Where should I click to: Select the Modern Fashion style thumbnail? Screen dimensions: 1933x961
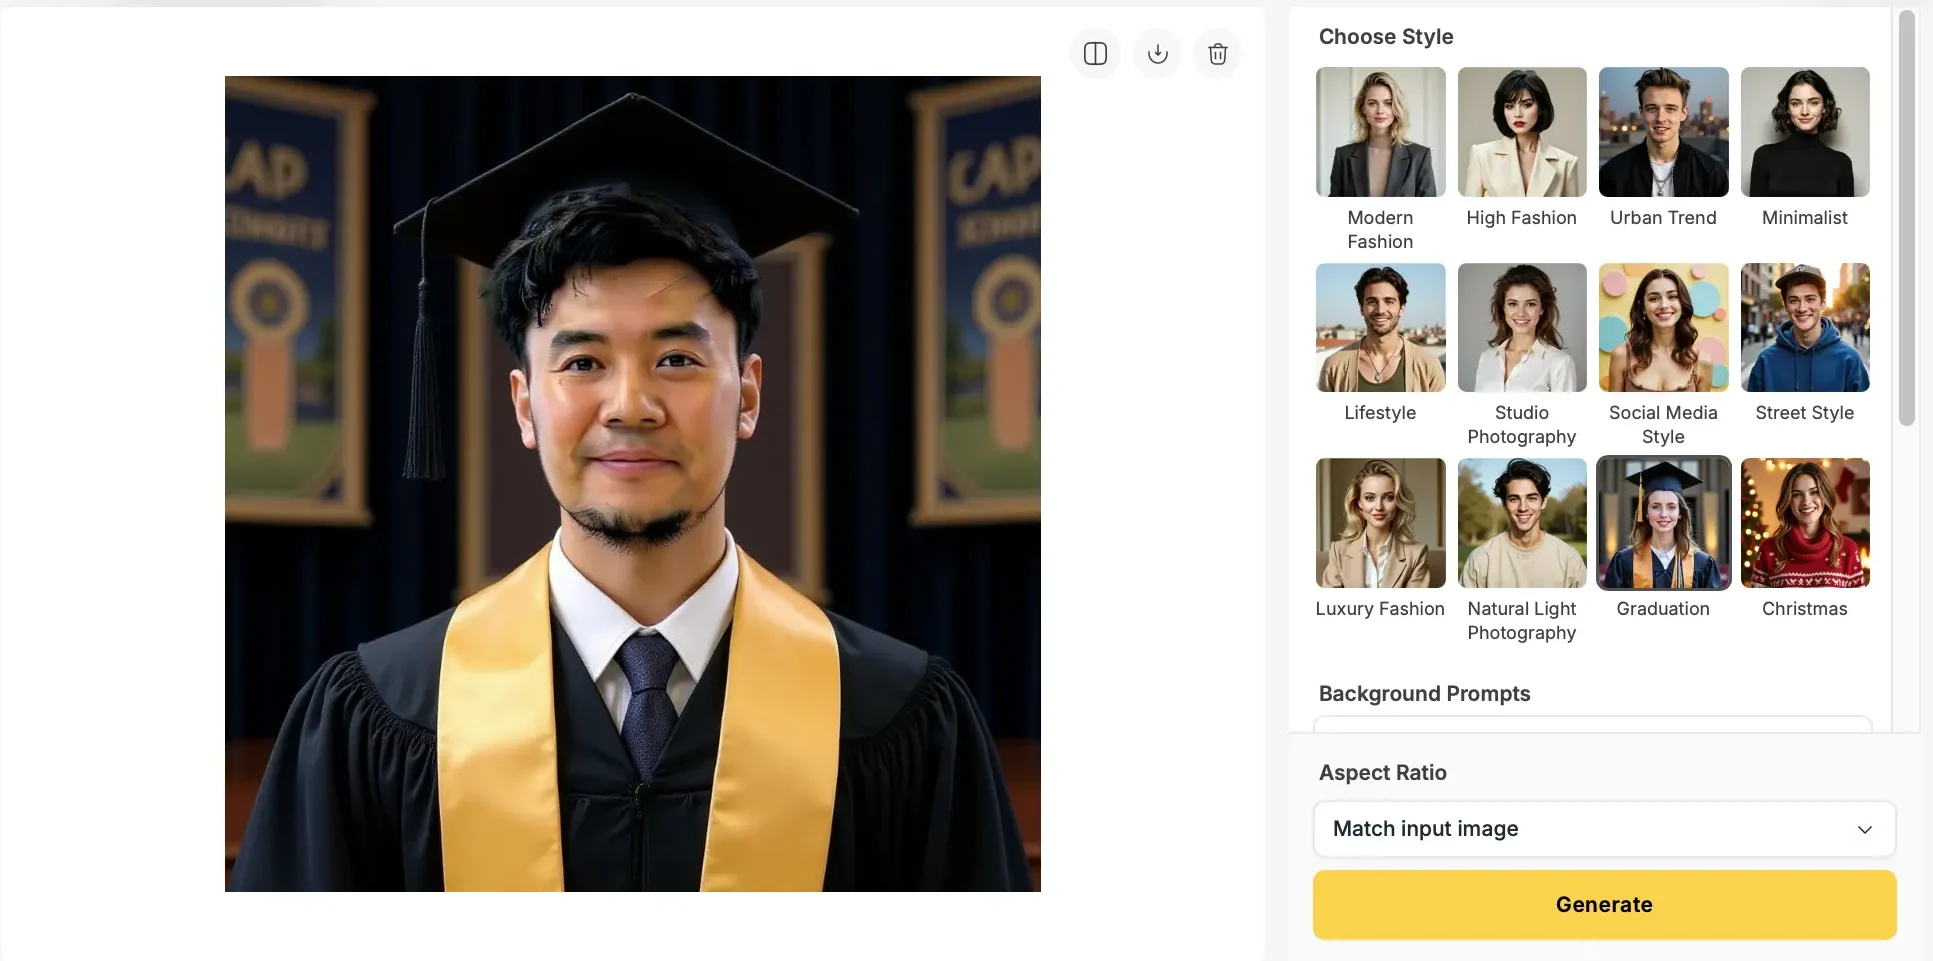1380,132
